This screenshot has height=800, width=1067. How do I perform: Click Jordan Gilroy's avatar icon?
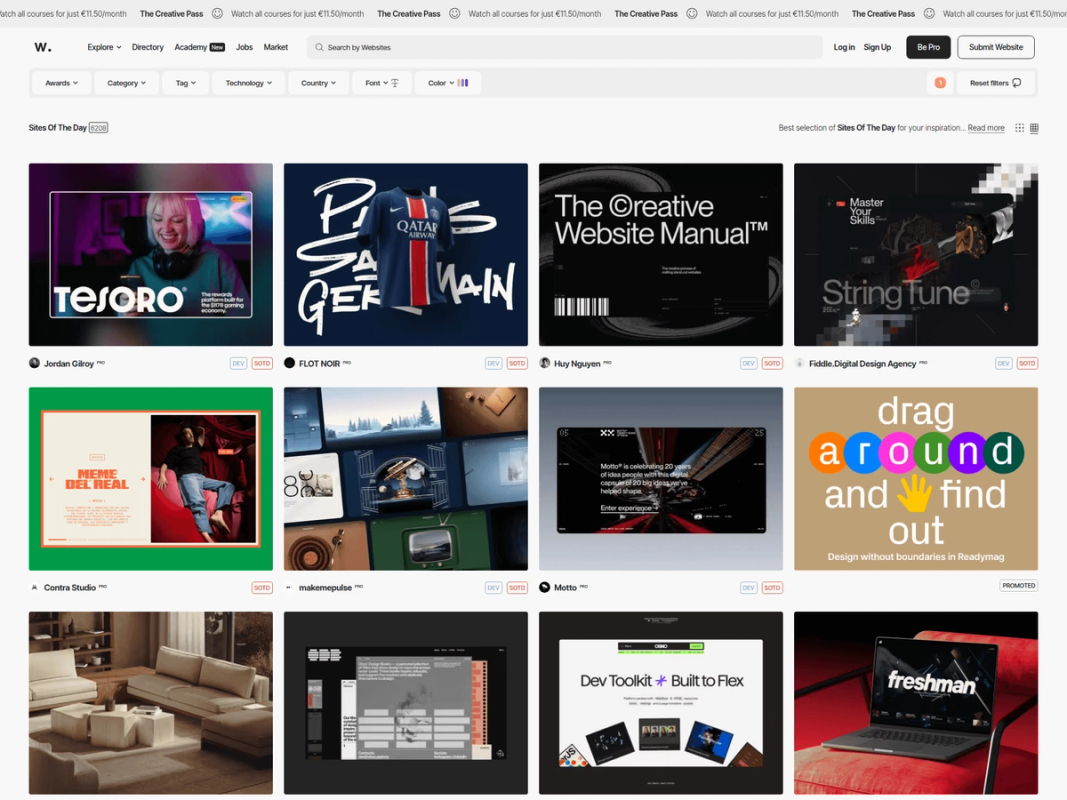(34, 363)
